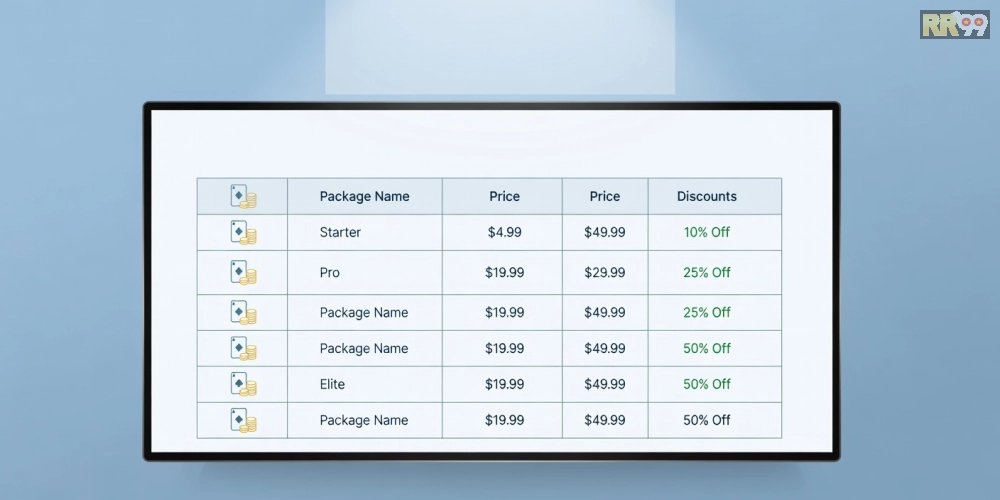This screenshot has width=1000, height=500.
Task: Select the Pro package name
Action: click(x=330, y=272)
